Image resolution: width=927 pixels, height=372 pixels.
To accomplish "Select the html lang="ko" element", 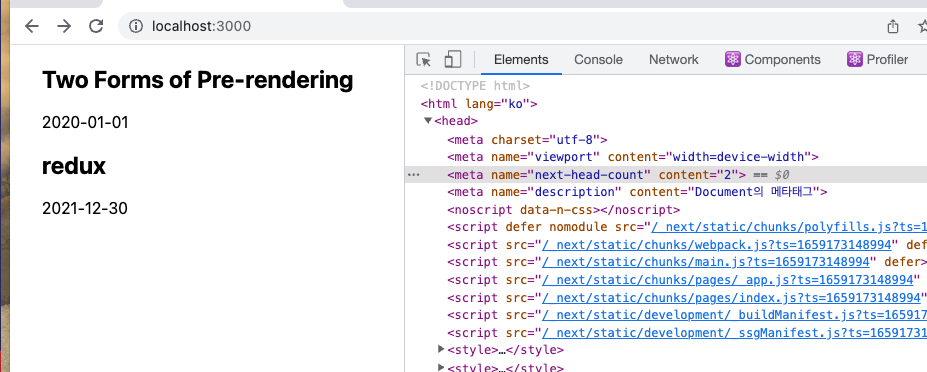I will point(479,104).
